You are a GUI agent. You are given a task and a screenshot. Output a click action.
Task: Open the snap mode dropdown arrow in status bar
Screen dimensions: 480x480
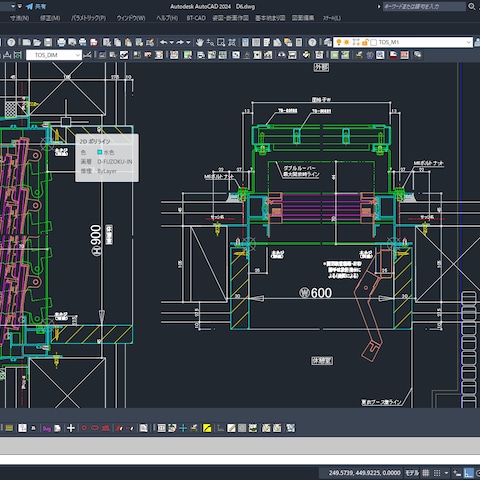click(446, 473)
